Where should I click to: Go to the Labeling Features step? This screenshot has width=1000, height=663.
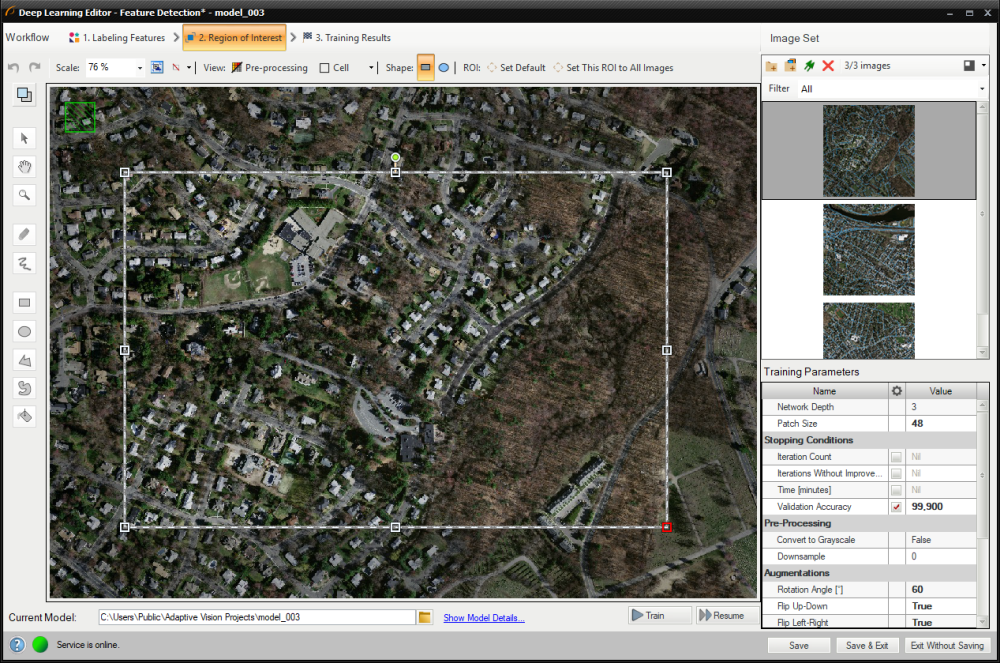(x=119, y=38)
